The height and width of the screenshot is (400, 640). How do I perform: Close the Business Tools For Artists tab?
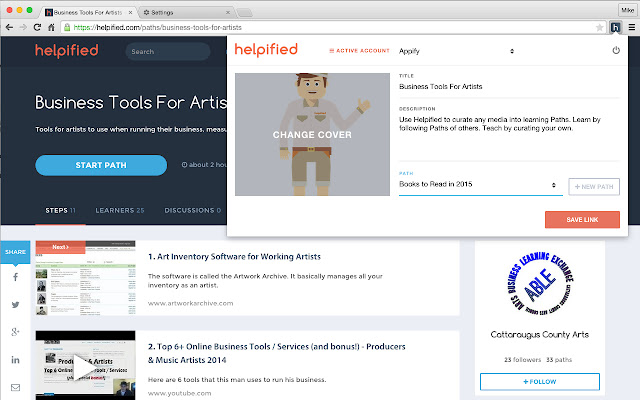pos(130,13)
